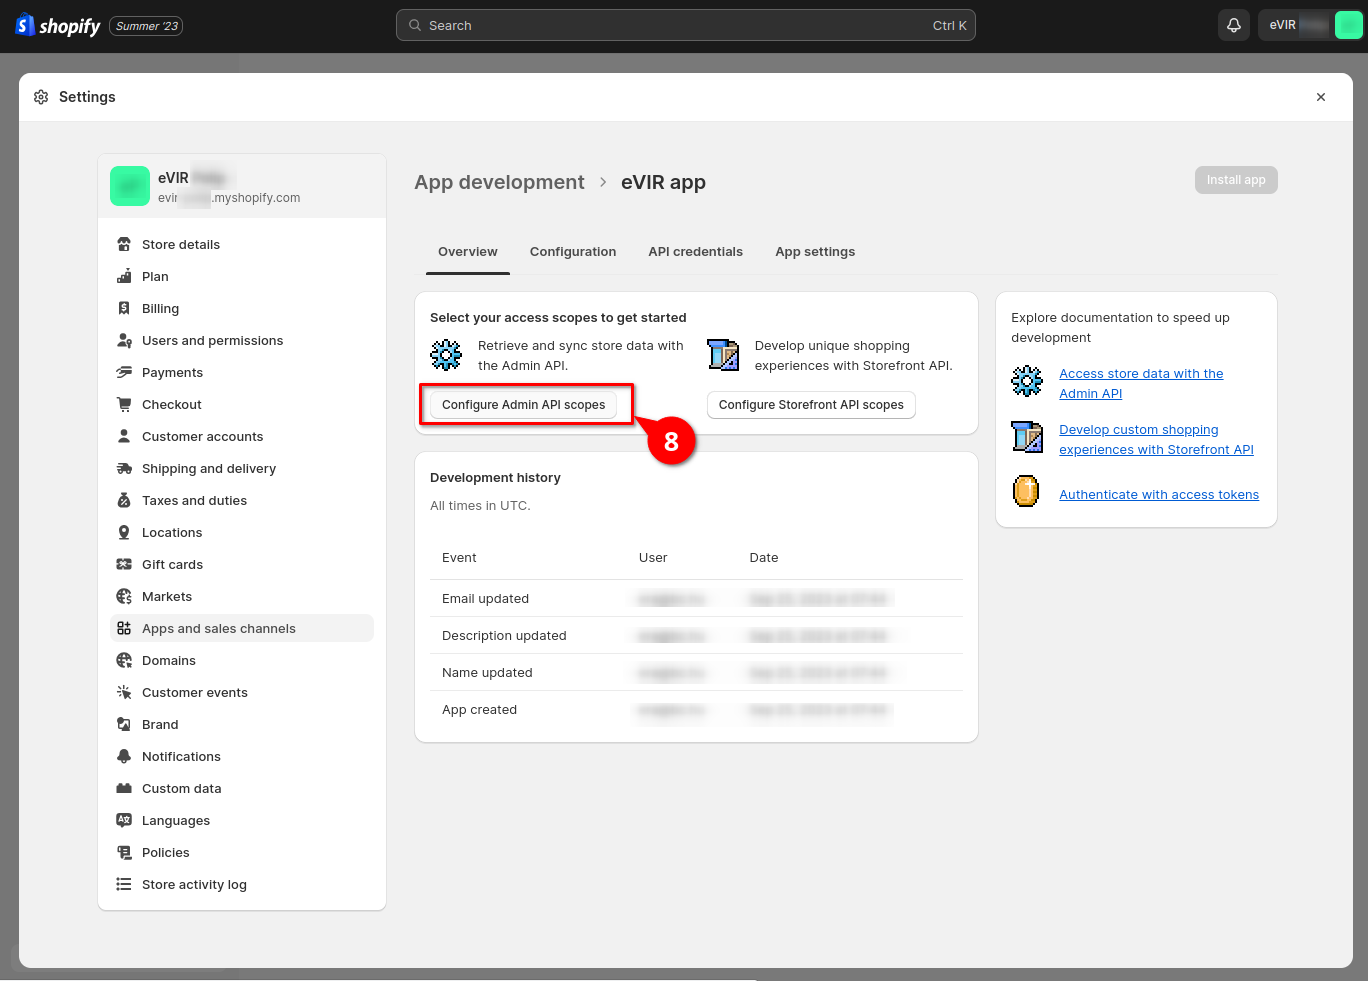Switch to the Configuration tab
The height and width of the screenshot is (981, 1368).
point(573,252)
